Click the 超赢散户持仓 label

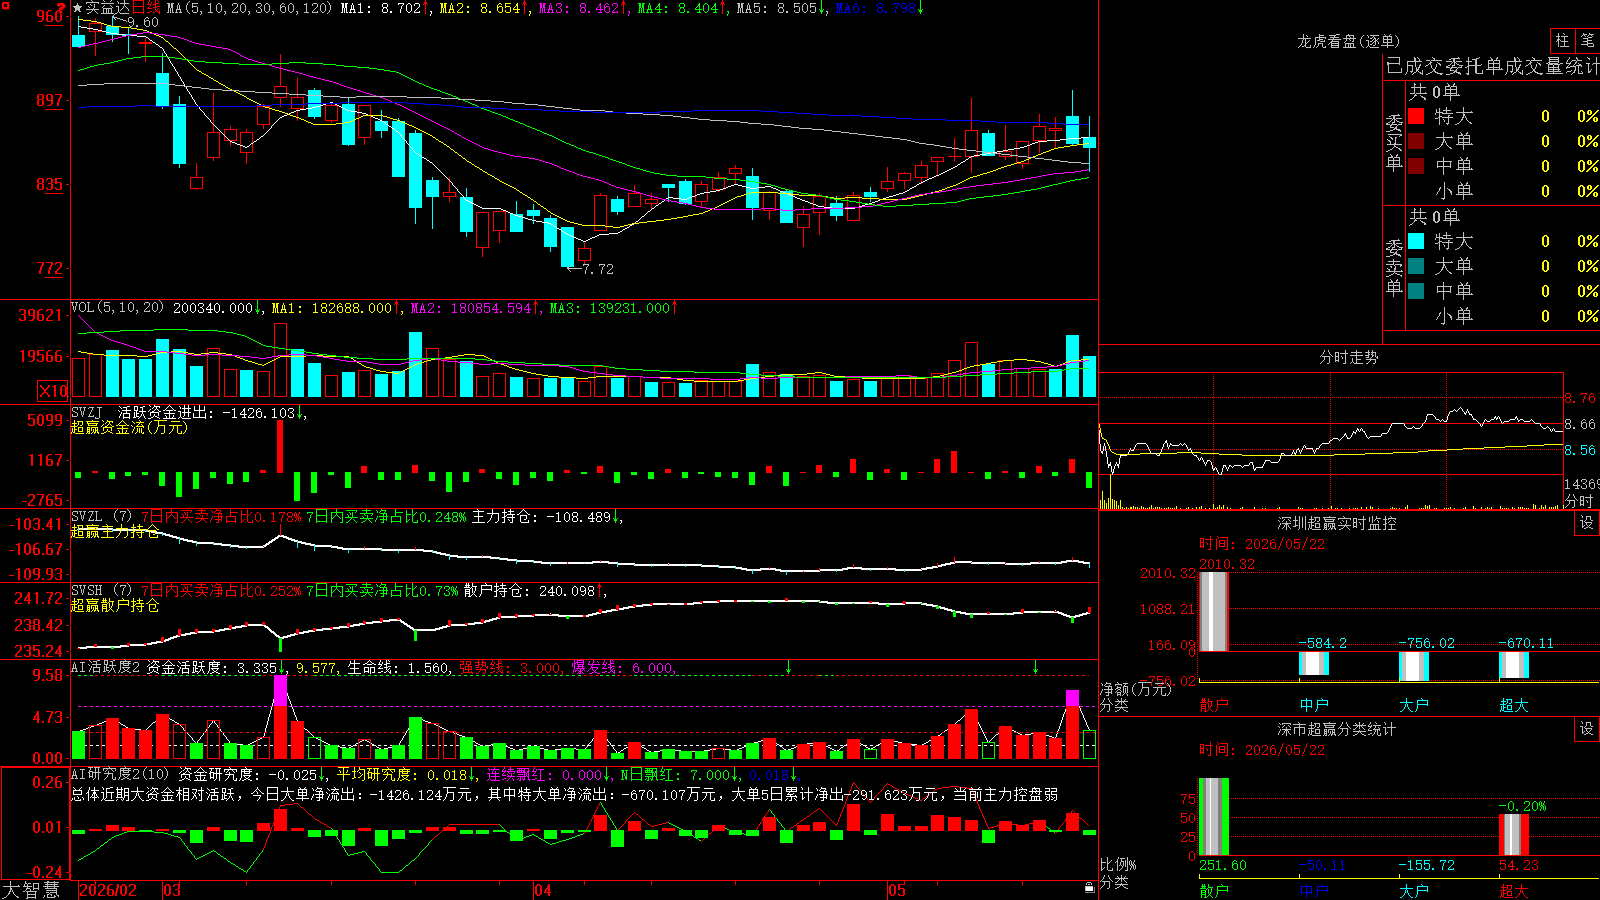[115, 605]
